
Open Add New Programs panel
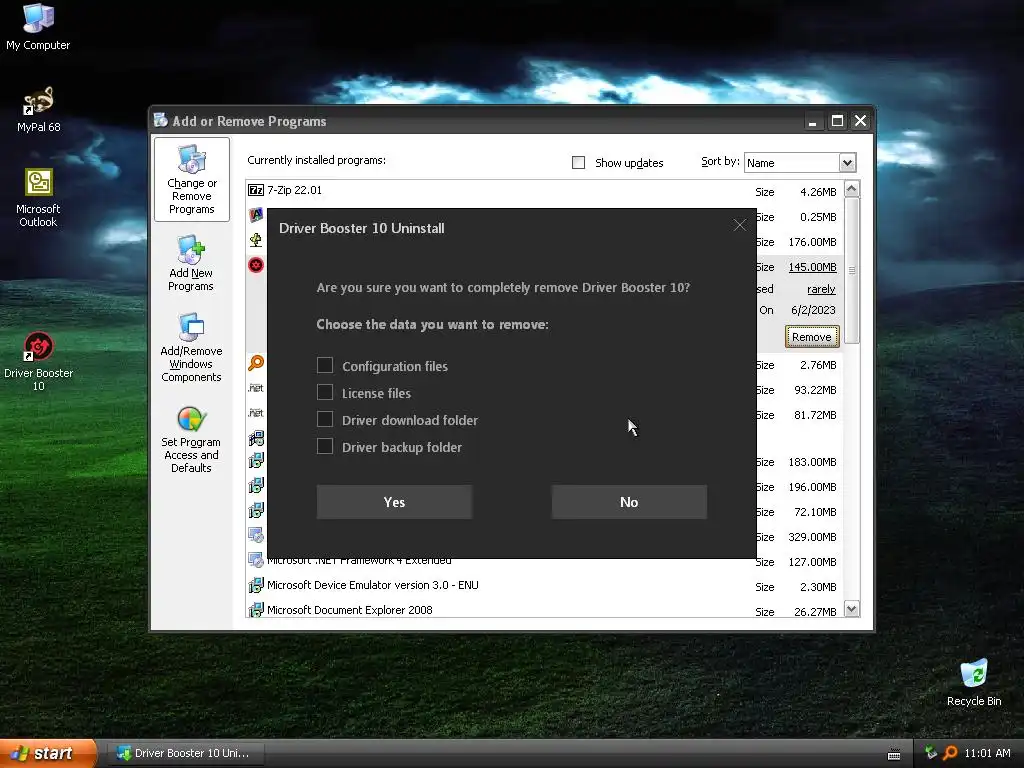(x=191, y=263)
